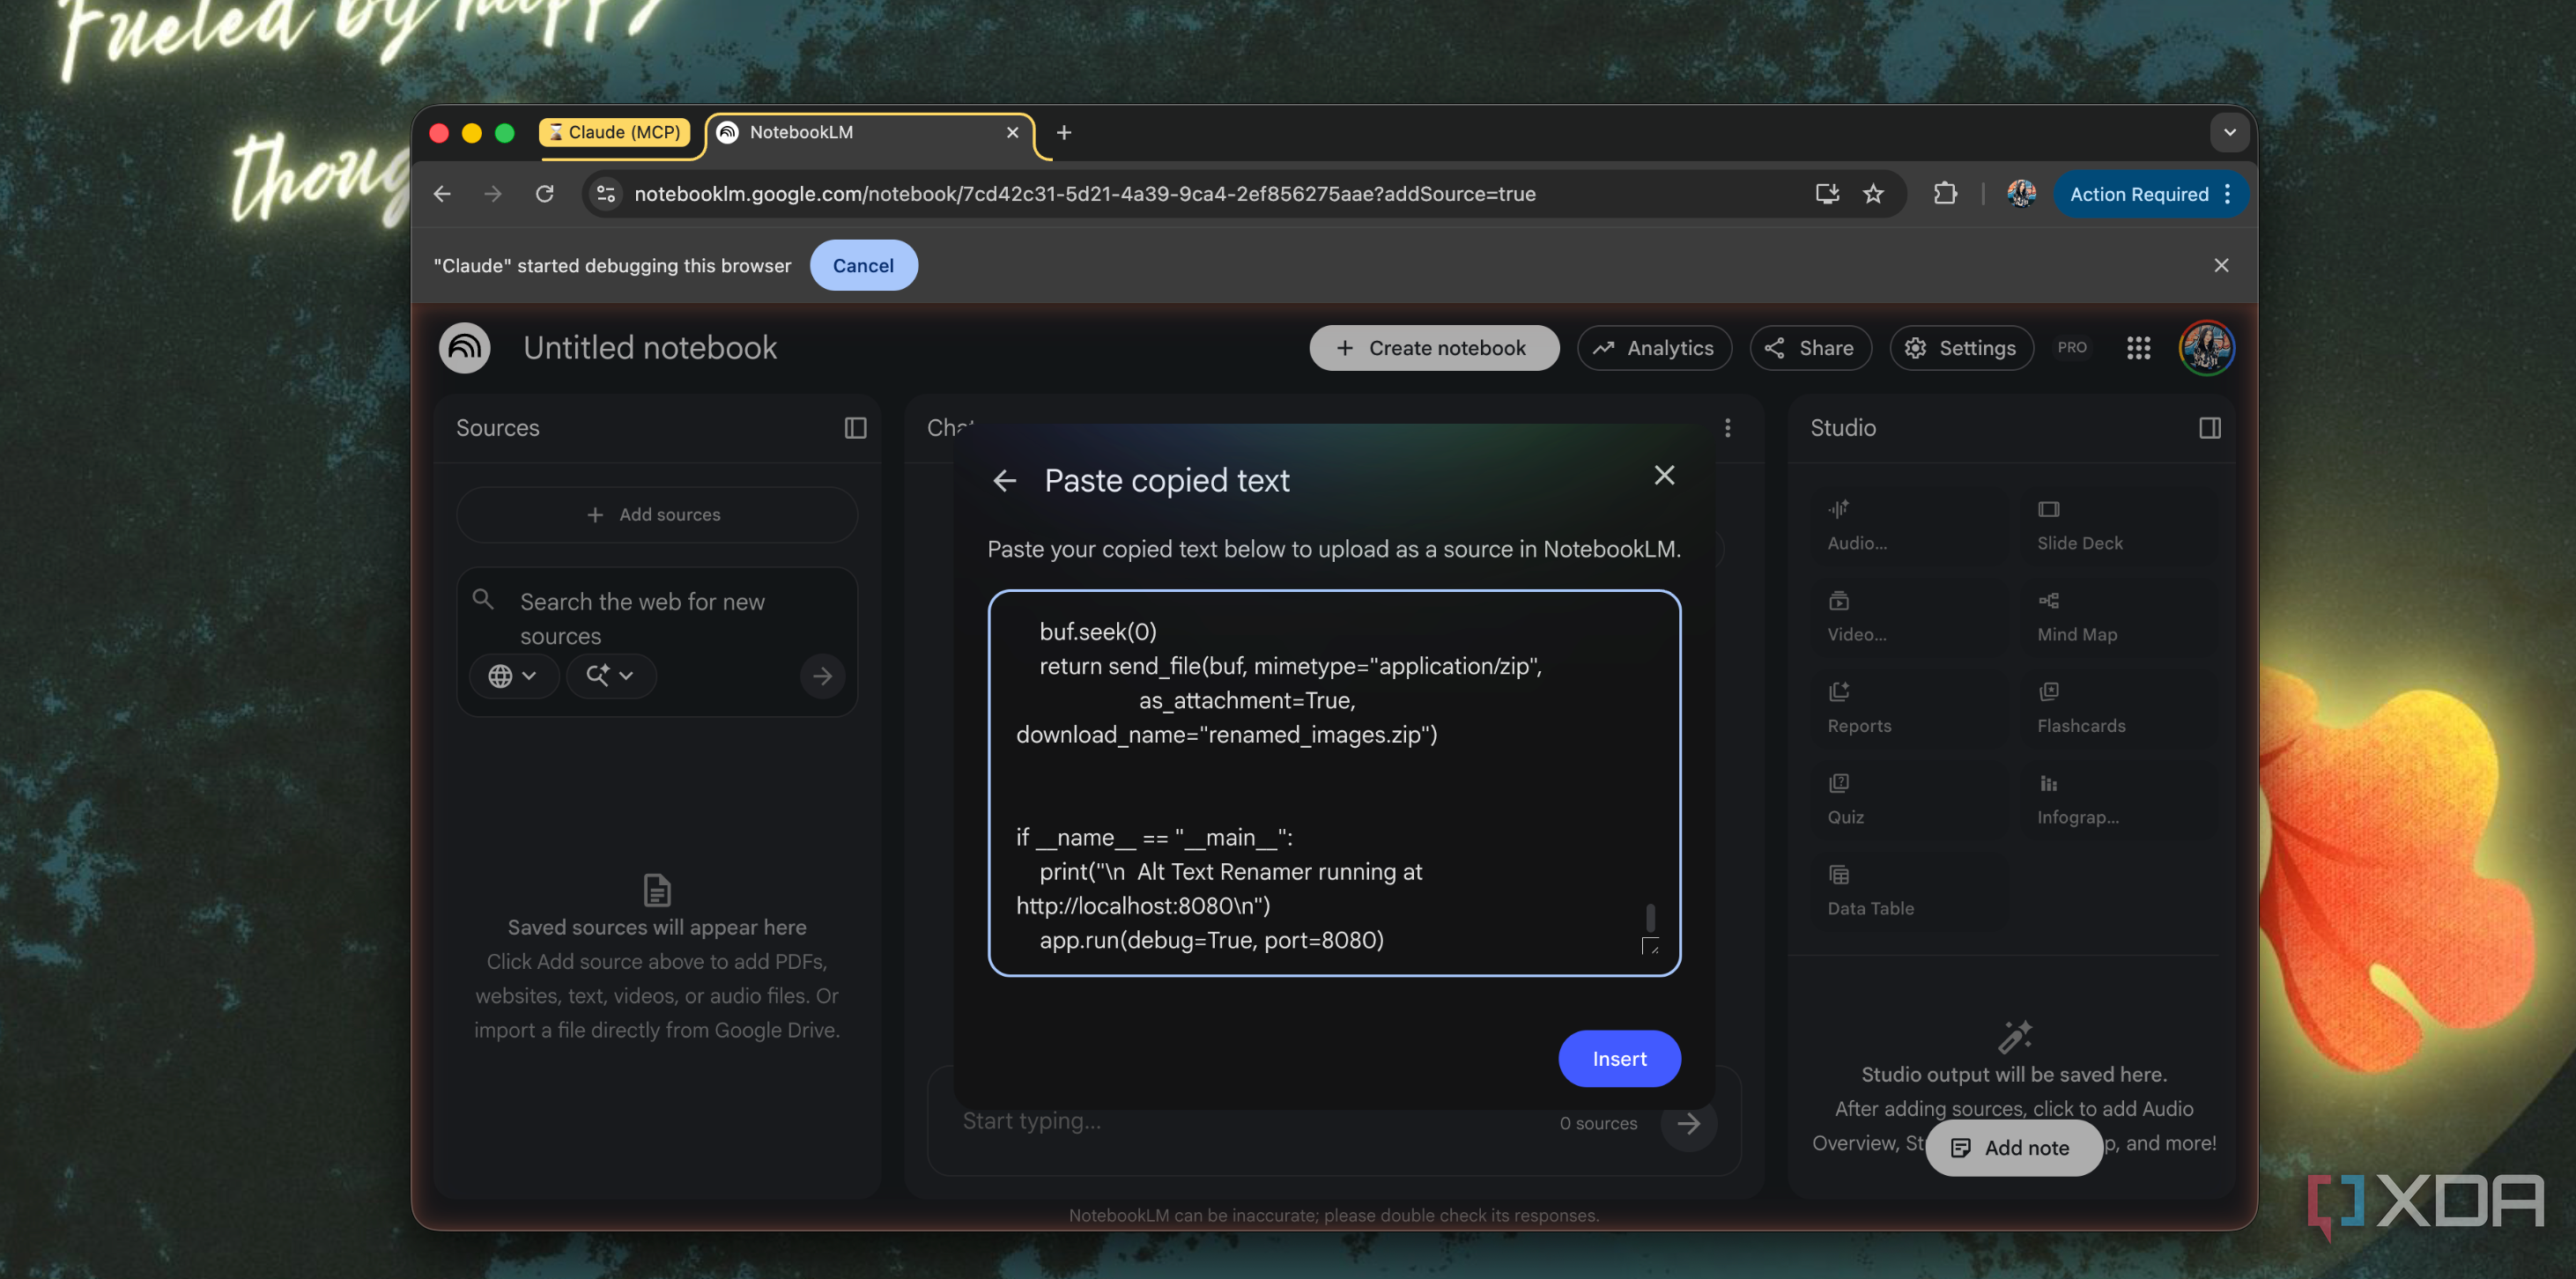Bookmark this page with the star icon
Screen dimensions: 2576x1279
[1873, 194]
